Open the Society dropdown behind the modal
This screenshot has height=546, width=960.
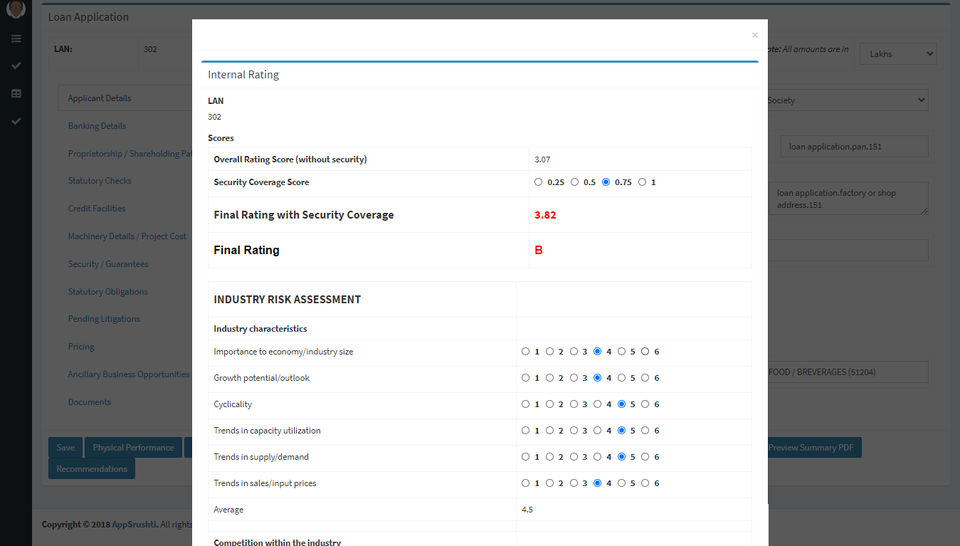[847, 100]
